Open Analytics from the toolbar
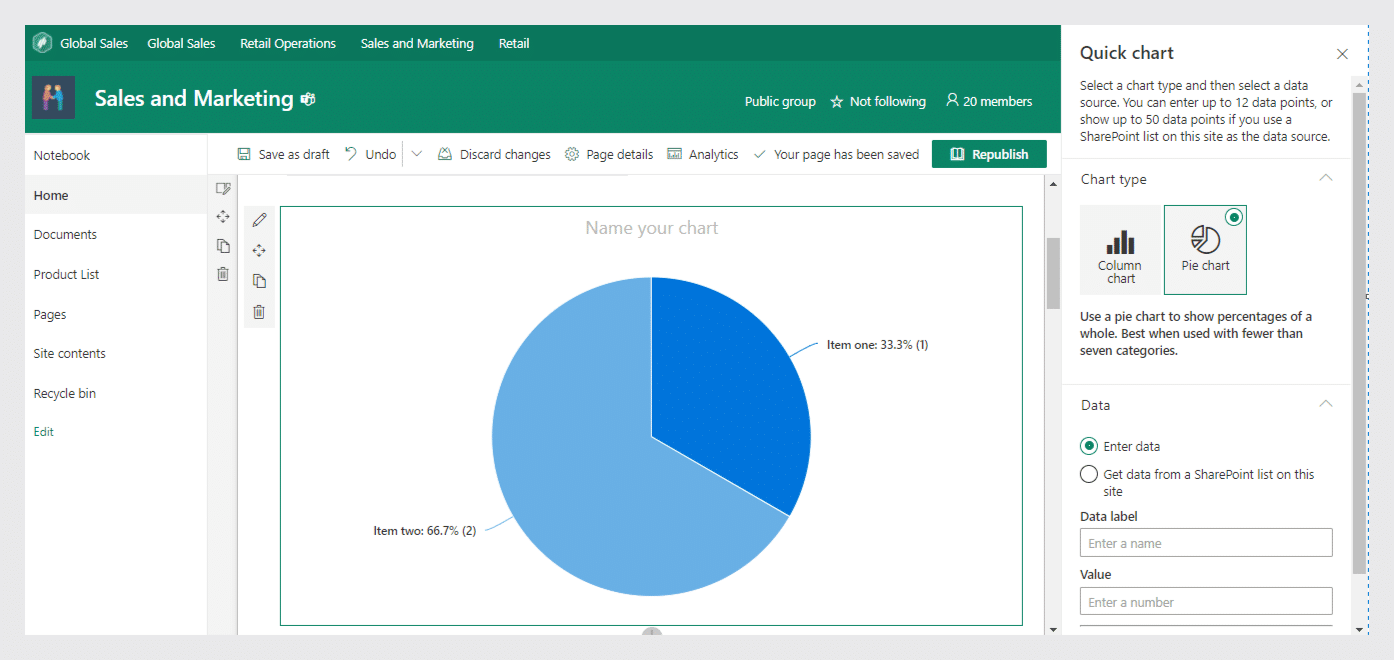This screenshot has width=1394, height=660. coord(703,153)
